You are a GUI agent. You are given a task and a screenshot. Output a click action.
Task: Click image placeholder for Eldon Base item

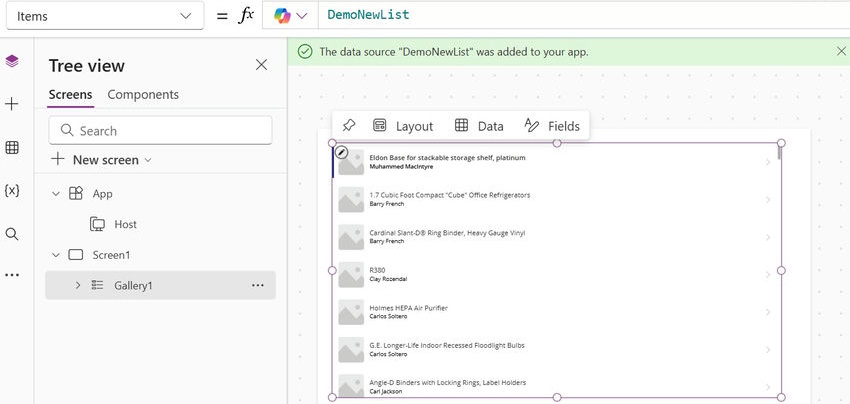351,162
